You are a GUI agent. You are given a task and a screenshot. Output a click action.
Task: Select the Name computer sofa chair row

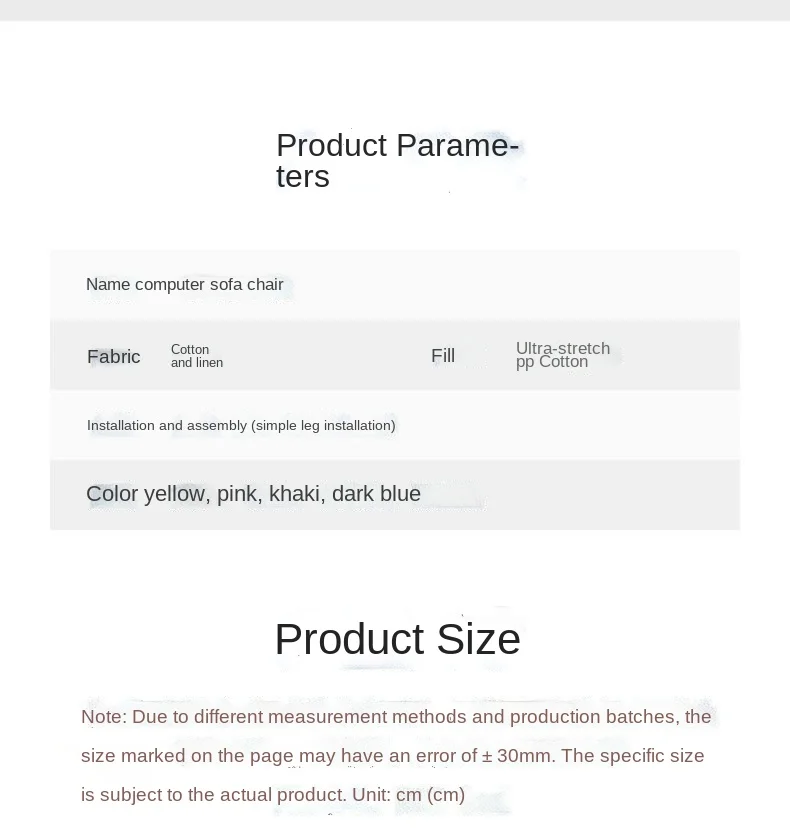(x=395, y=284)
